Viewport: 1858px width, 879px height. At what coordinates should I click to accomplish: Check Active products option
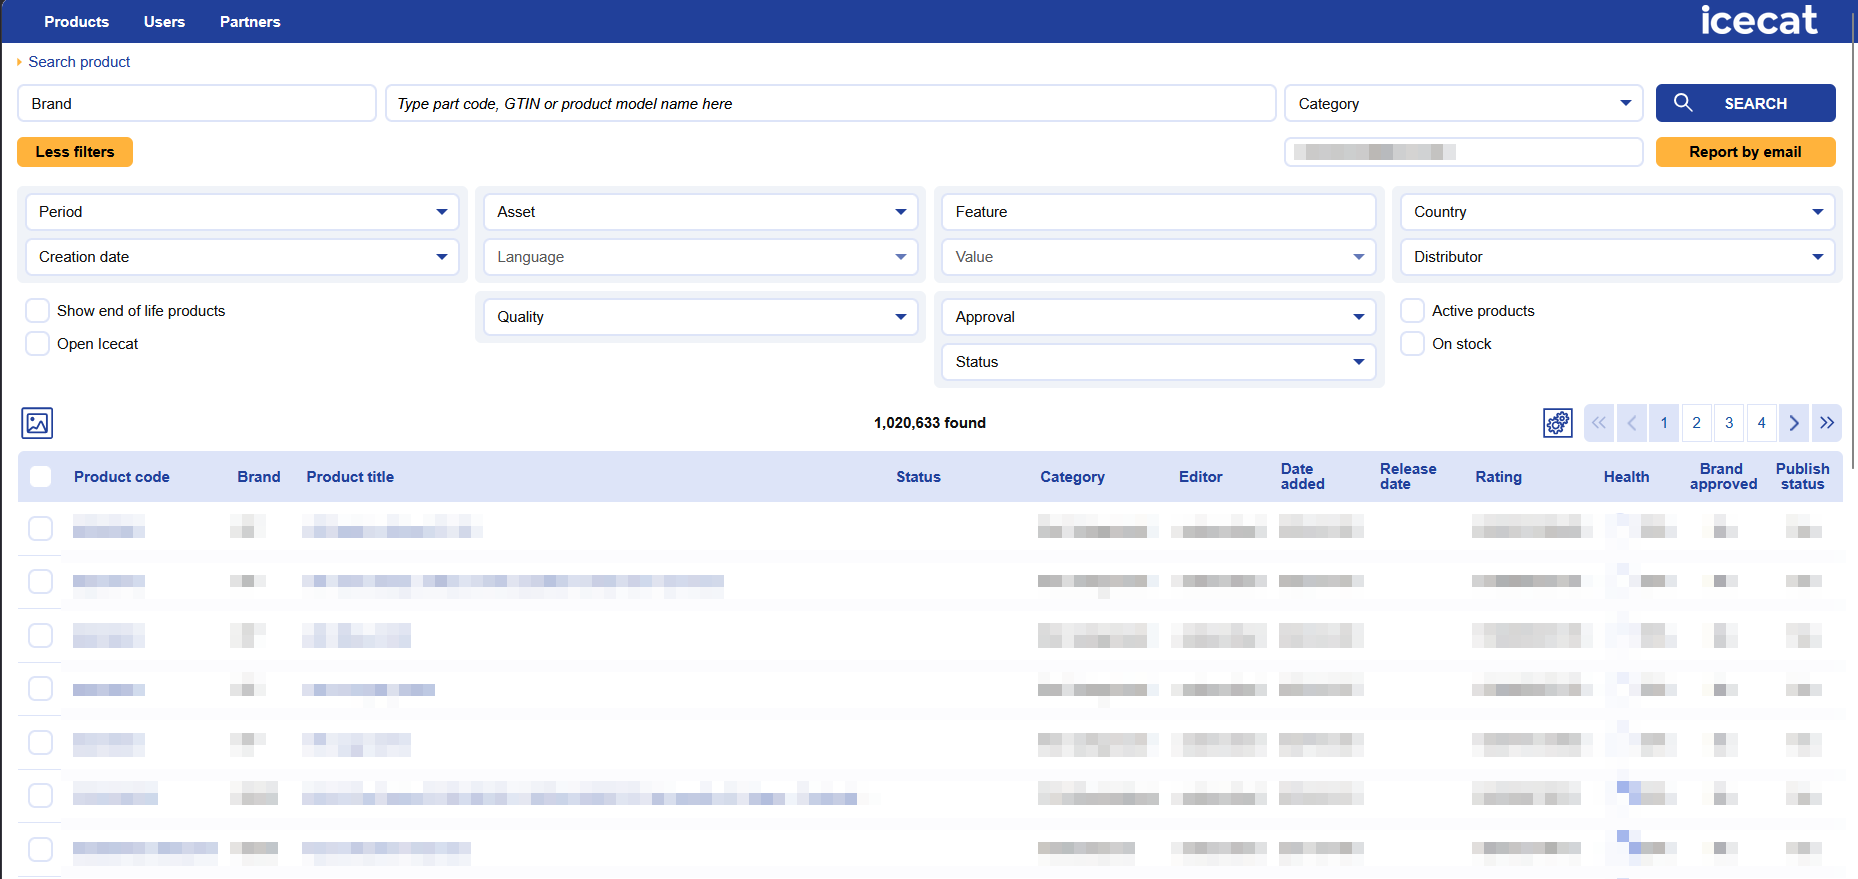pos(1412,311)
